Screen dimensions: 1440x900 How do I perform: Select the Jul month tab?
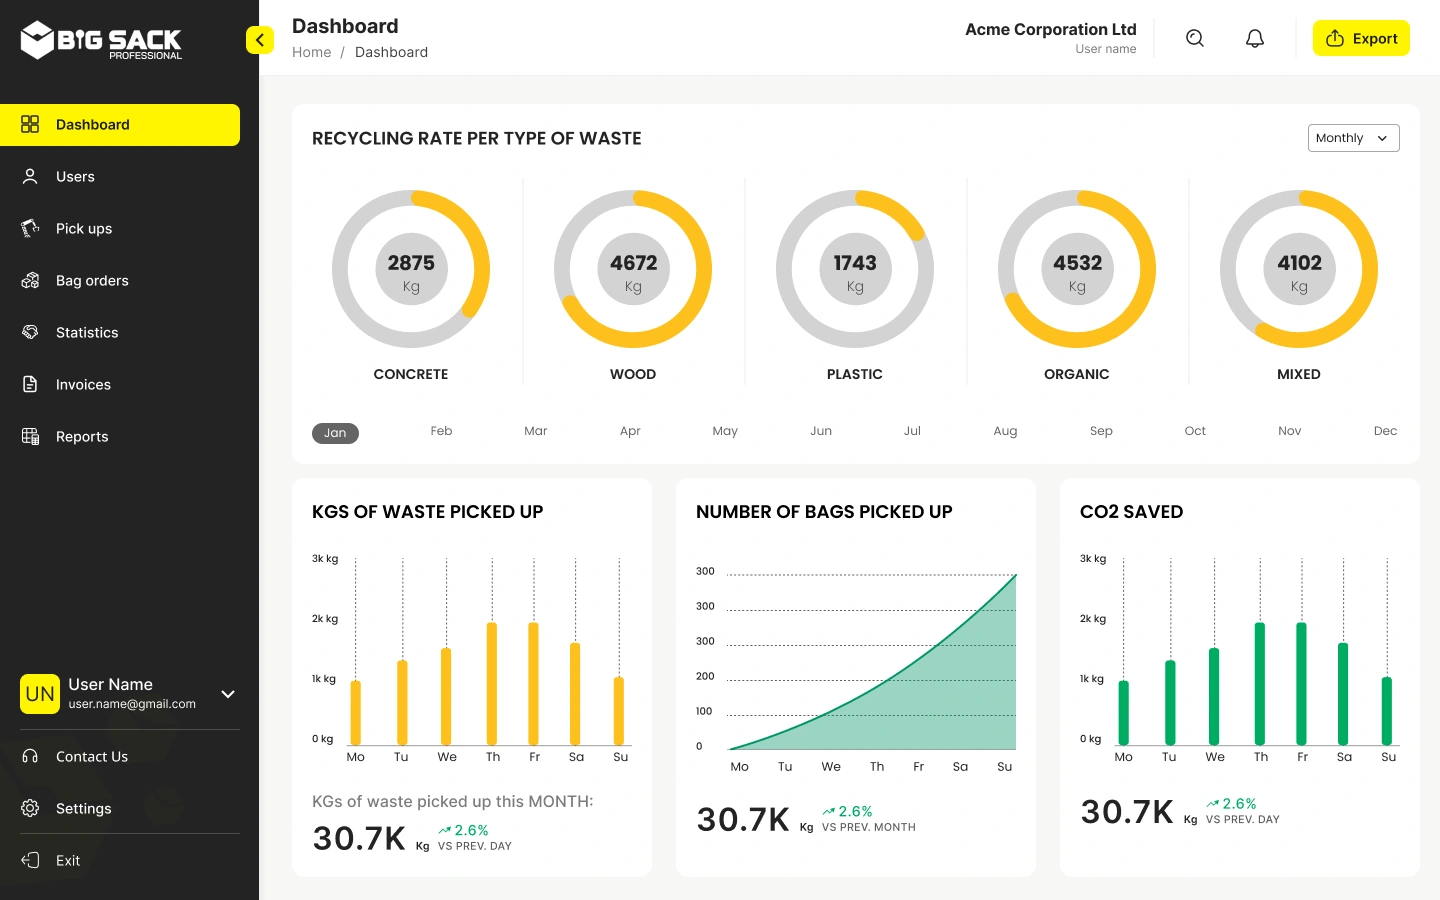pyautogui.click(x=912, y=431)
